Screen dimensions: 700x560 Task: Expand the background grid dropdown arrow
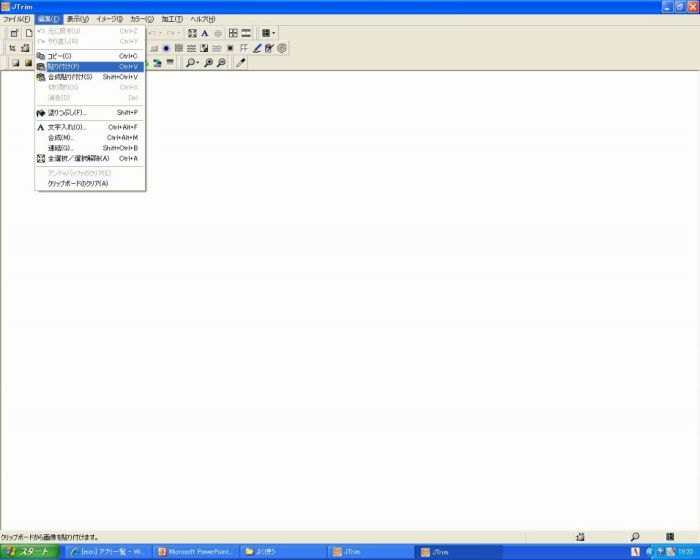tap(274, 33)
